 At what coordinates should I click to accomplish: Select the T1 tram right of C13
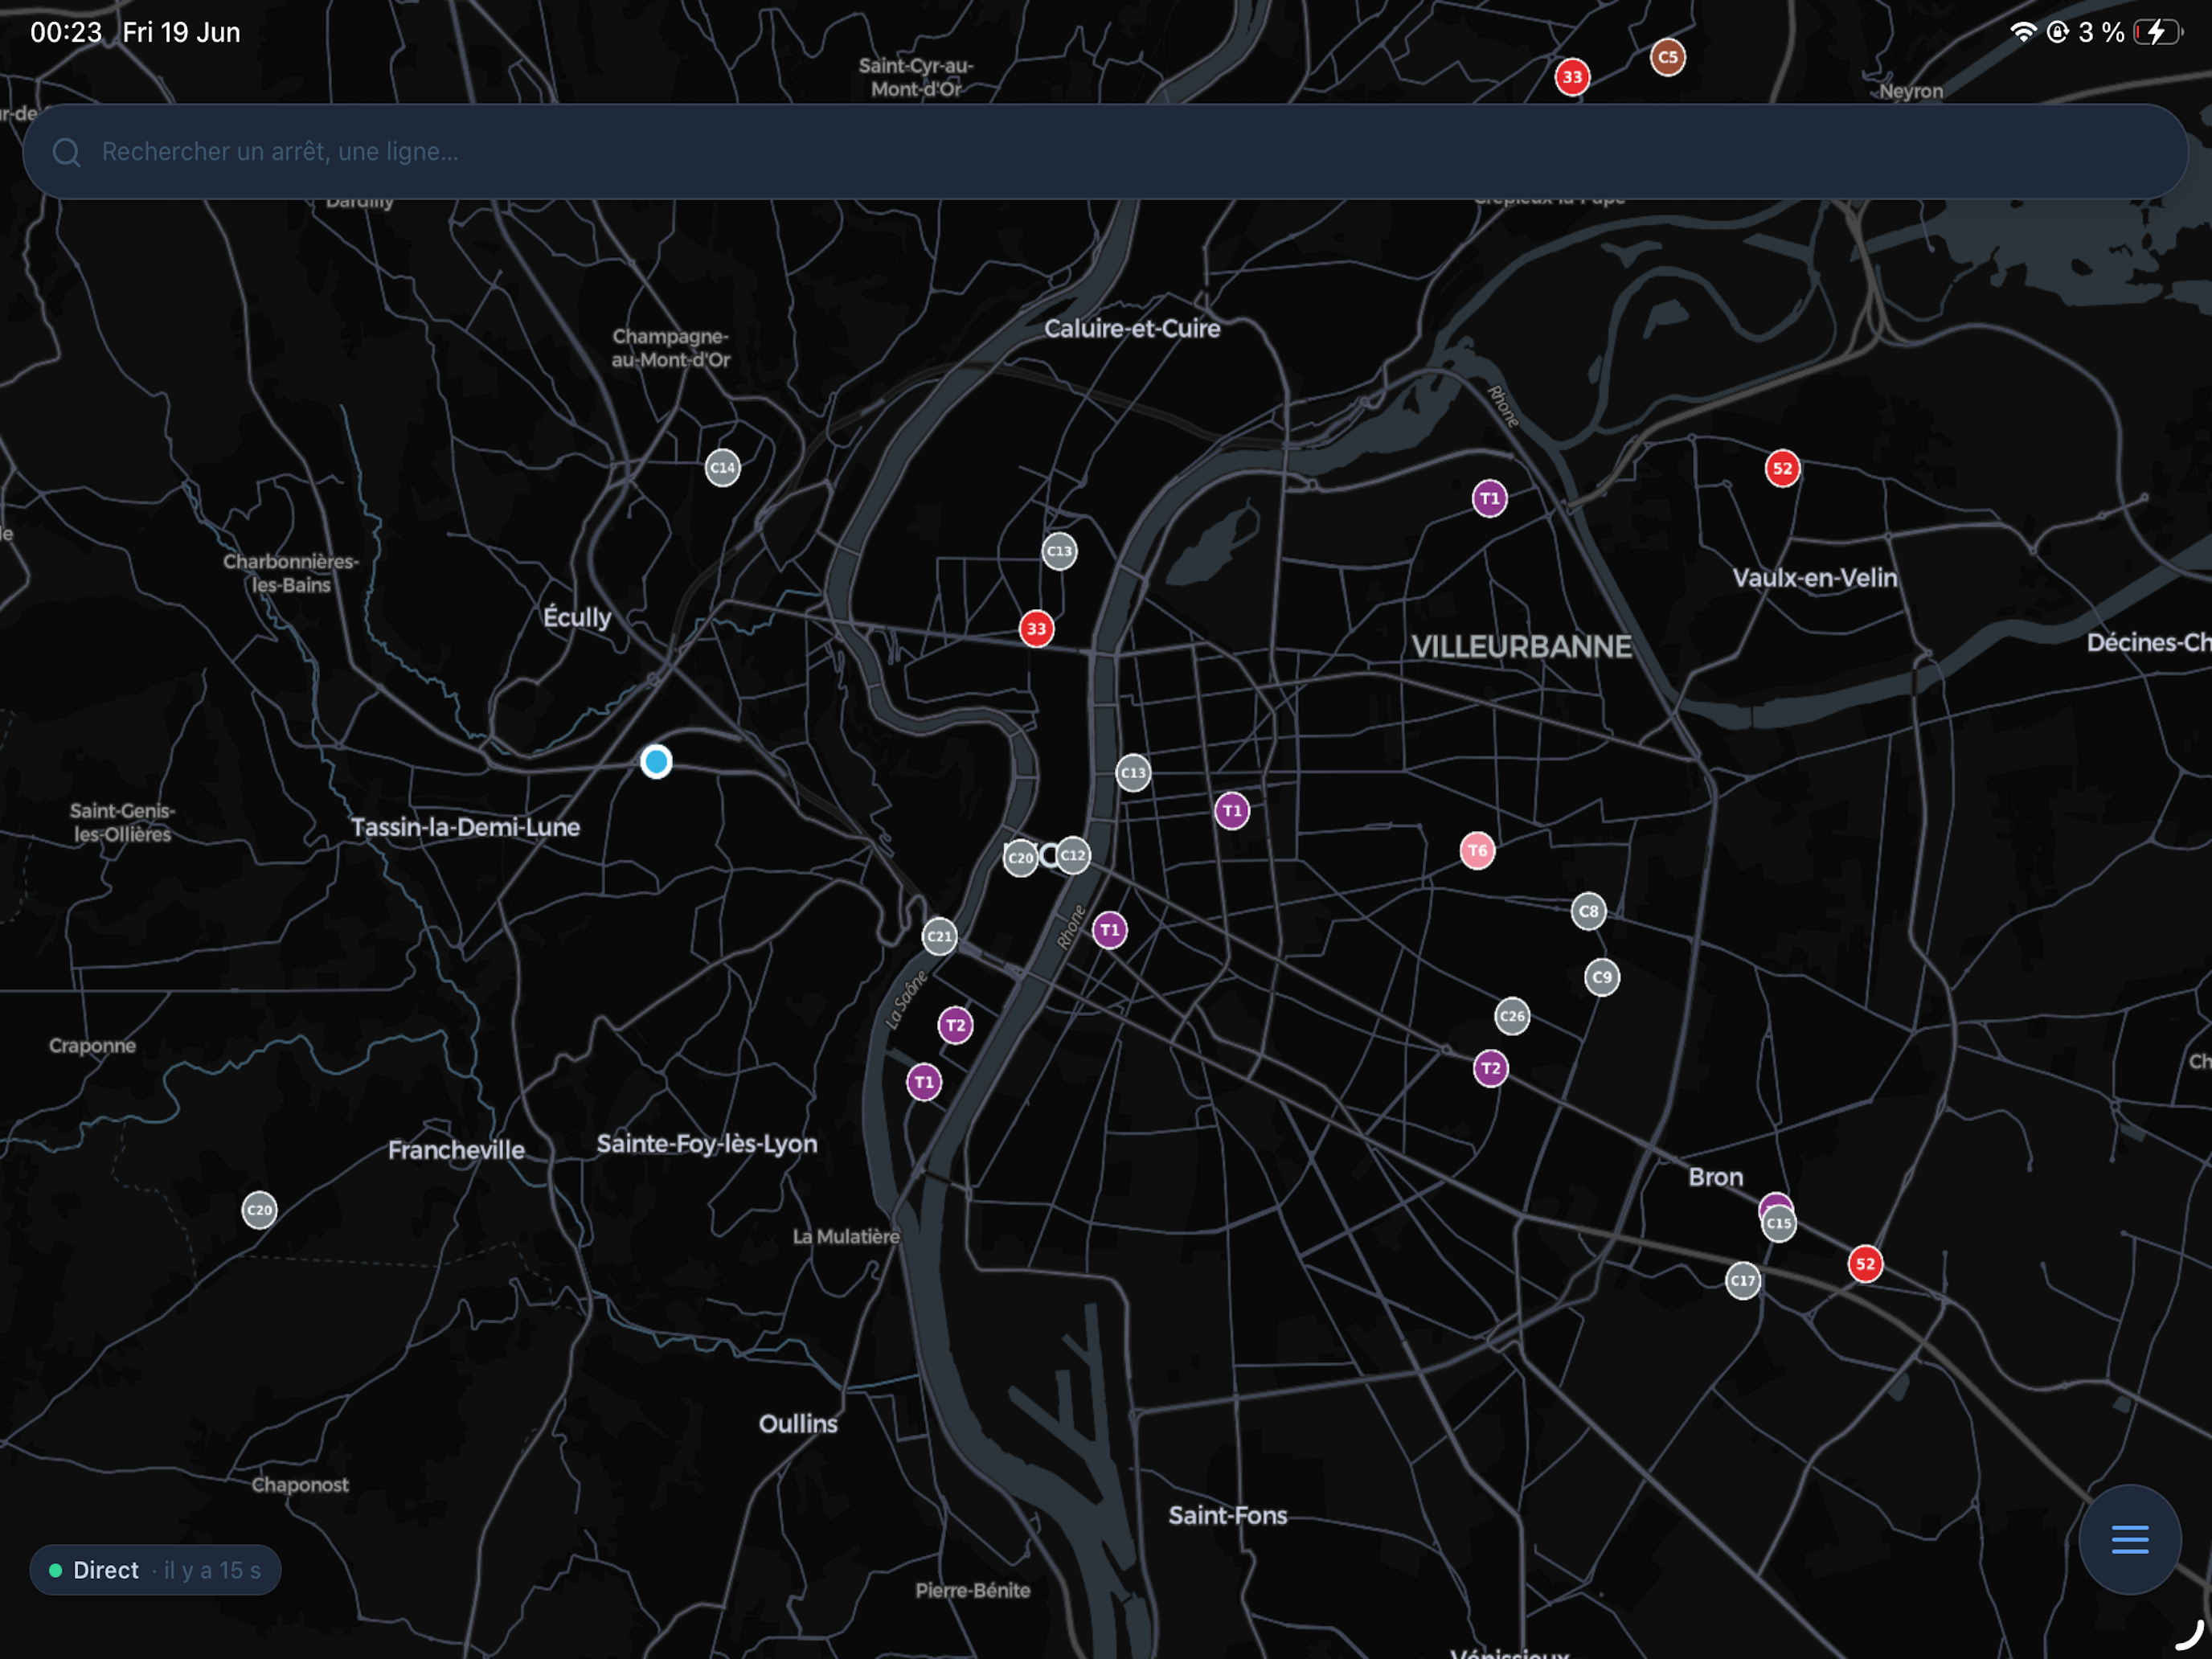pos(1232,811)
